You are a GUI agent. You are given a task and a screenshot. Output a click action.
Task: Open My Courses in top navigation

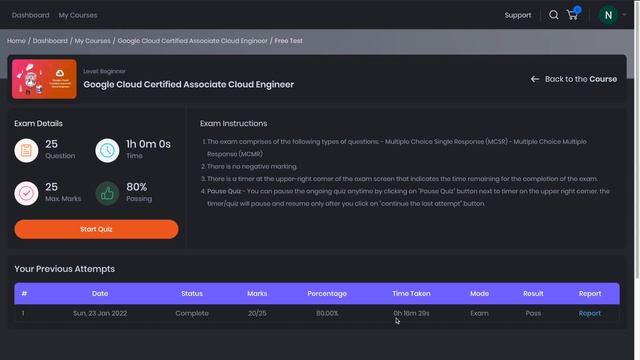click(78, 15)
